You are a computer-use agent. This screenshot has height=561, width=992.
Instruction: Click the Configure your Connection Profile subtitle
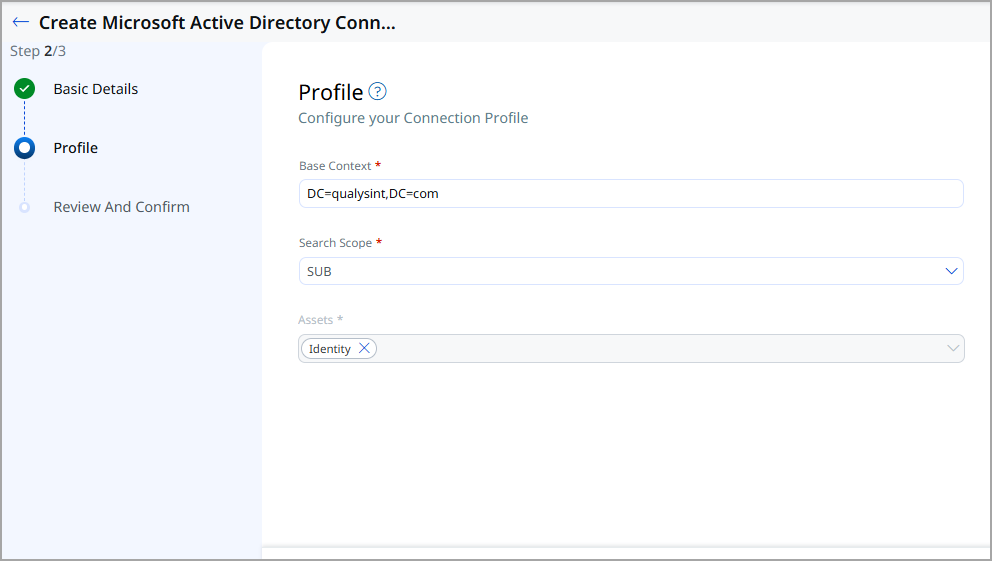(413, 118)
